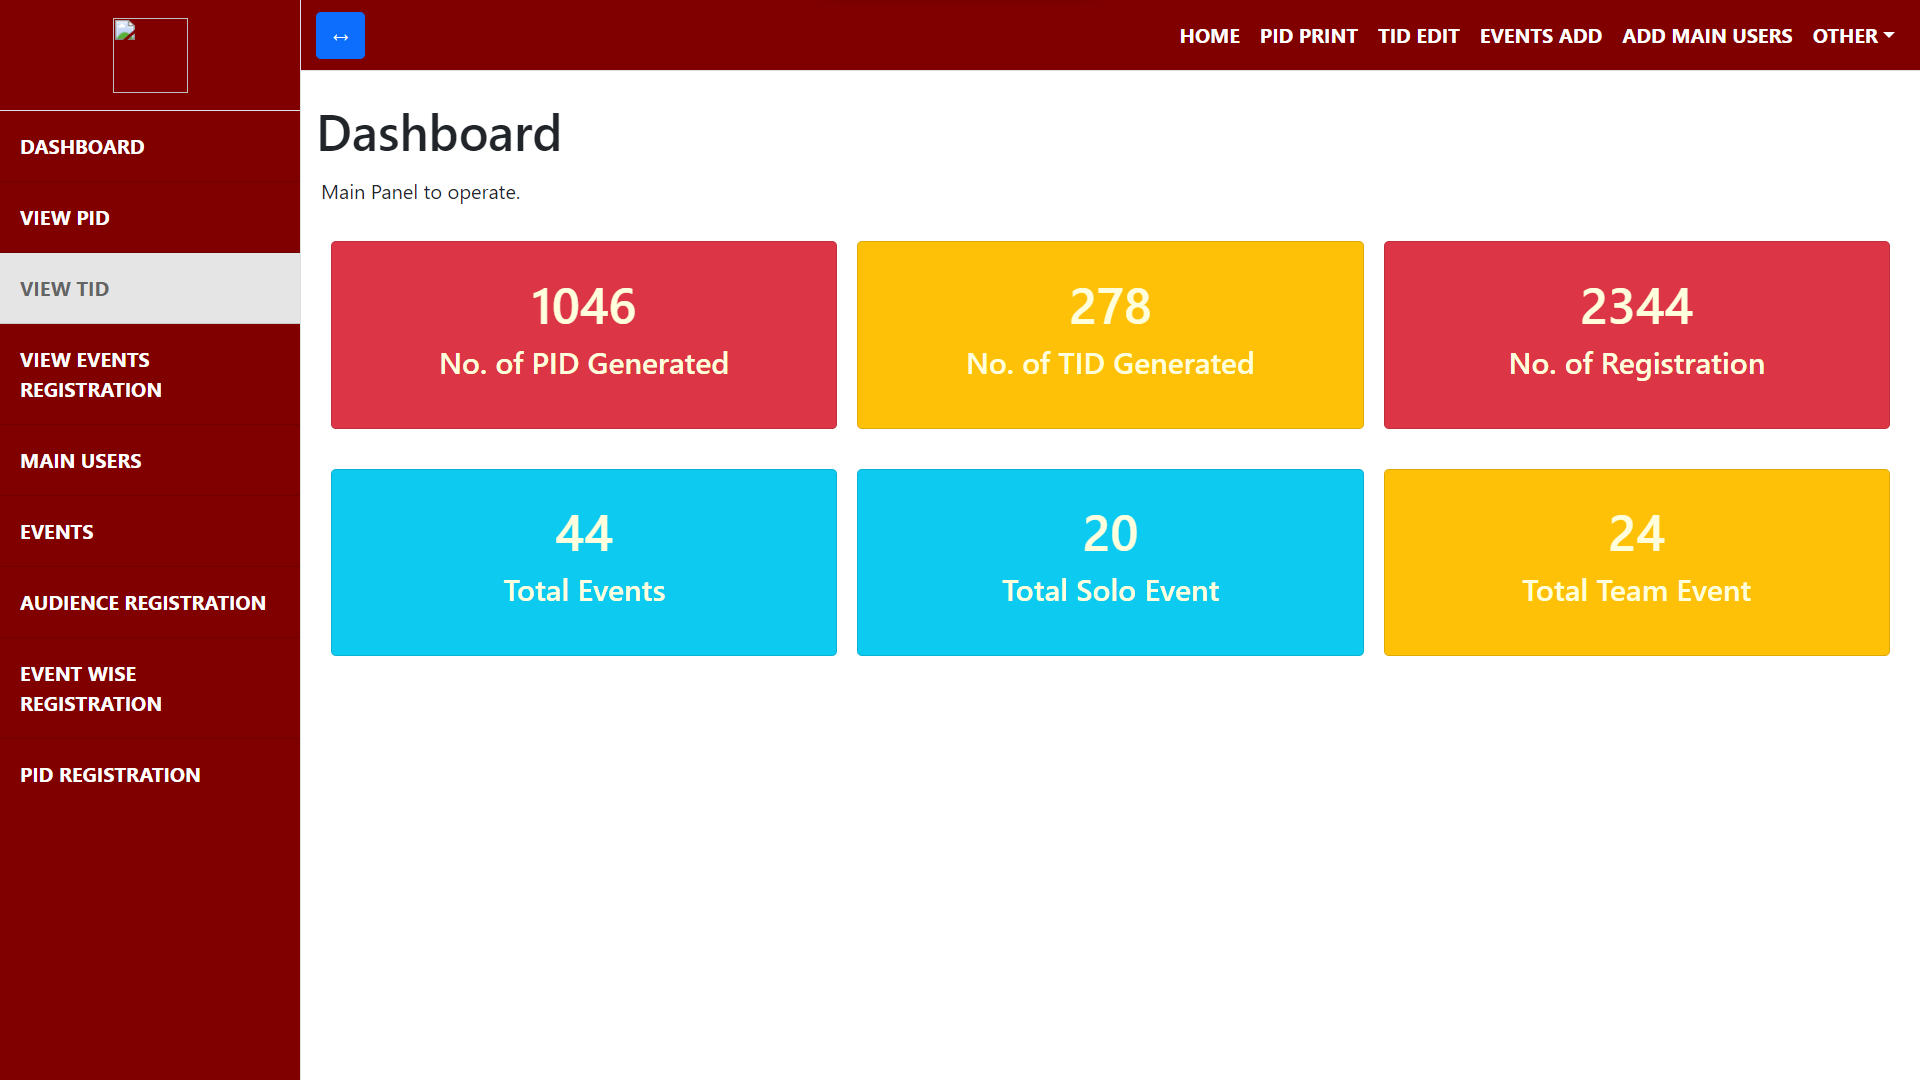Image resolution: width=1920 pixels, height=1080 pixels.
Task: Open the EVENTS sidebar section
Action: (x=57, y=532)
